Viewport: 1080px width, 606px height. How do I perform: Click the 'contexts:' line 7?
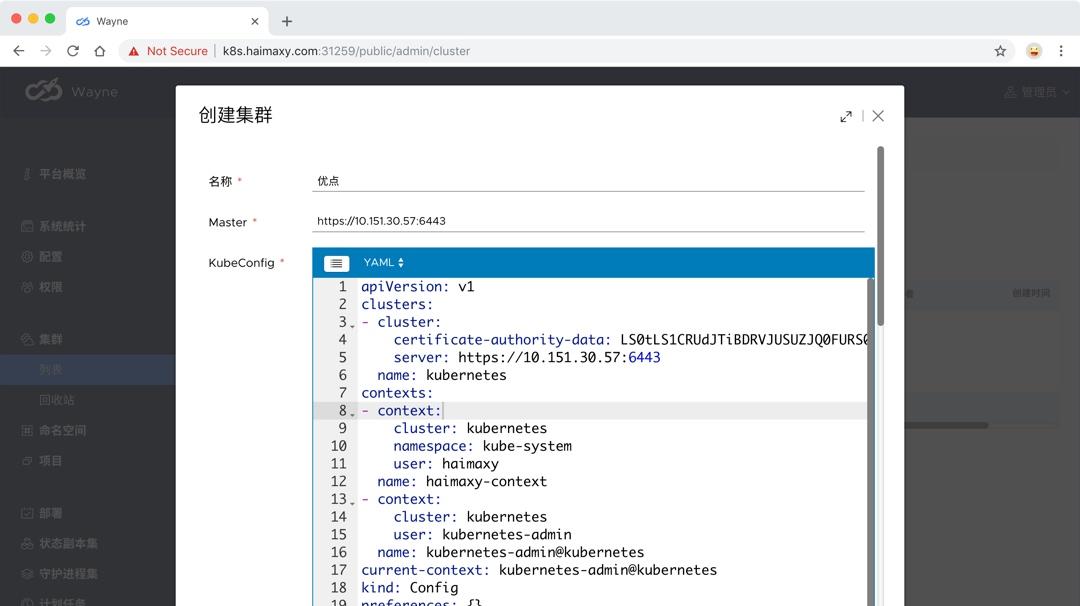397,393
